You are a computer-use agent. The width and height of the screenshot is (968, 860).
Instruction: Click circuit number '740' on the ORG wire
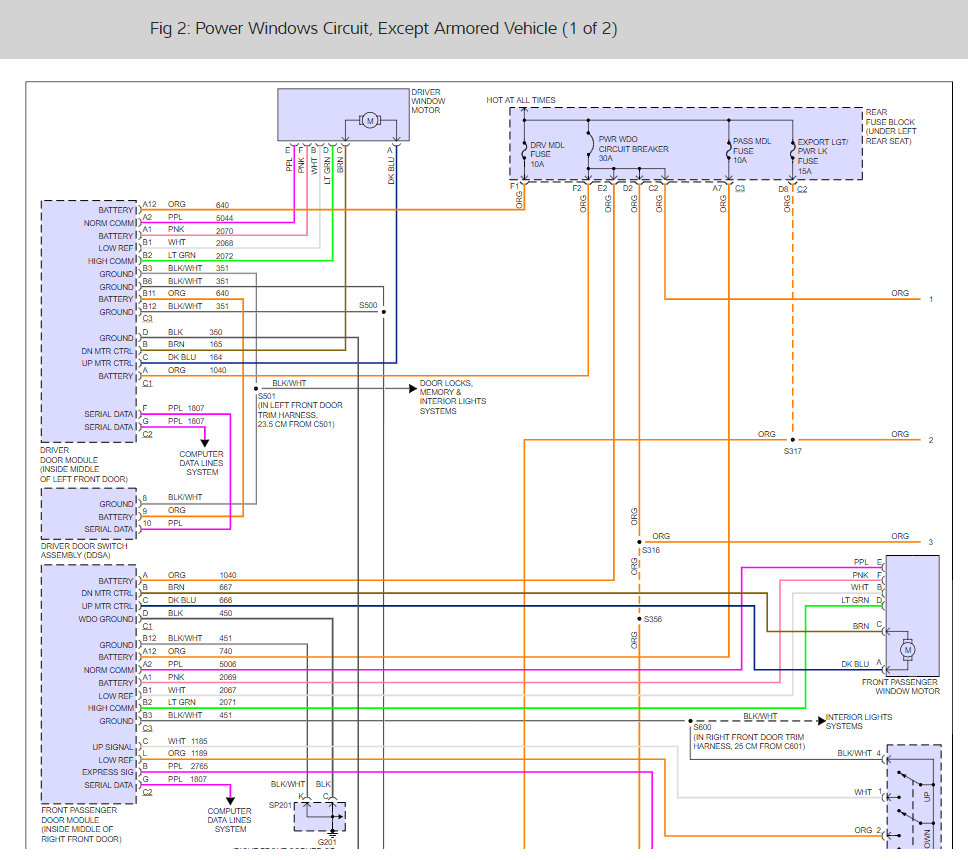(225, 651)
